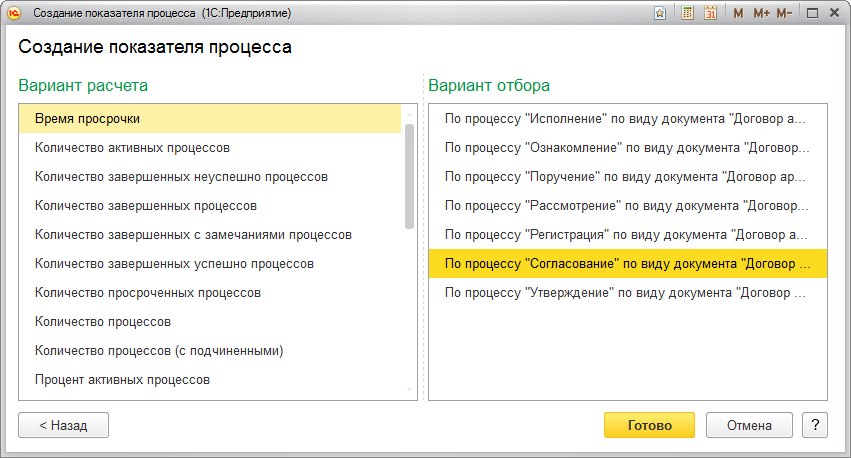
Task: Maximize the dialog window
Action: click(812, 13)
